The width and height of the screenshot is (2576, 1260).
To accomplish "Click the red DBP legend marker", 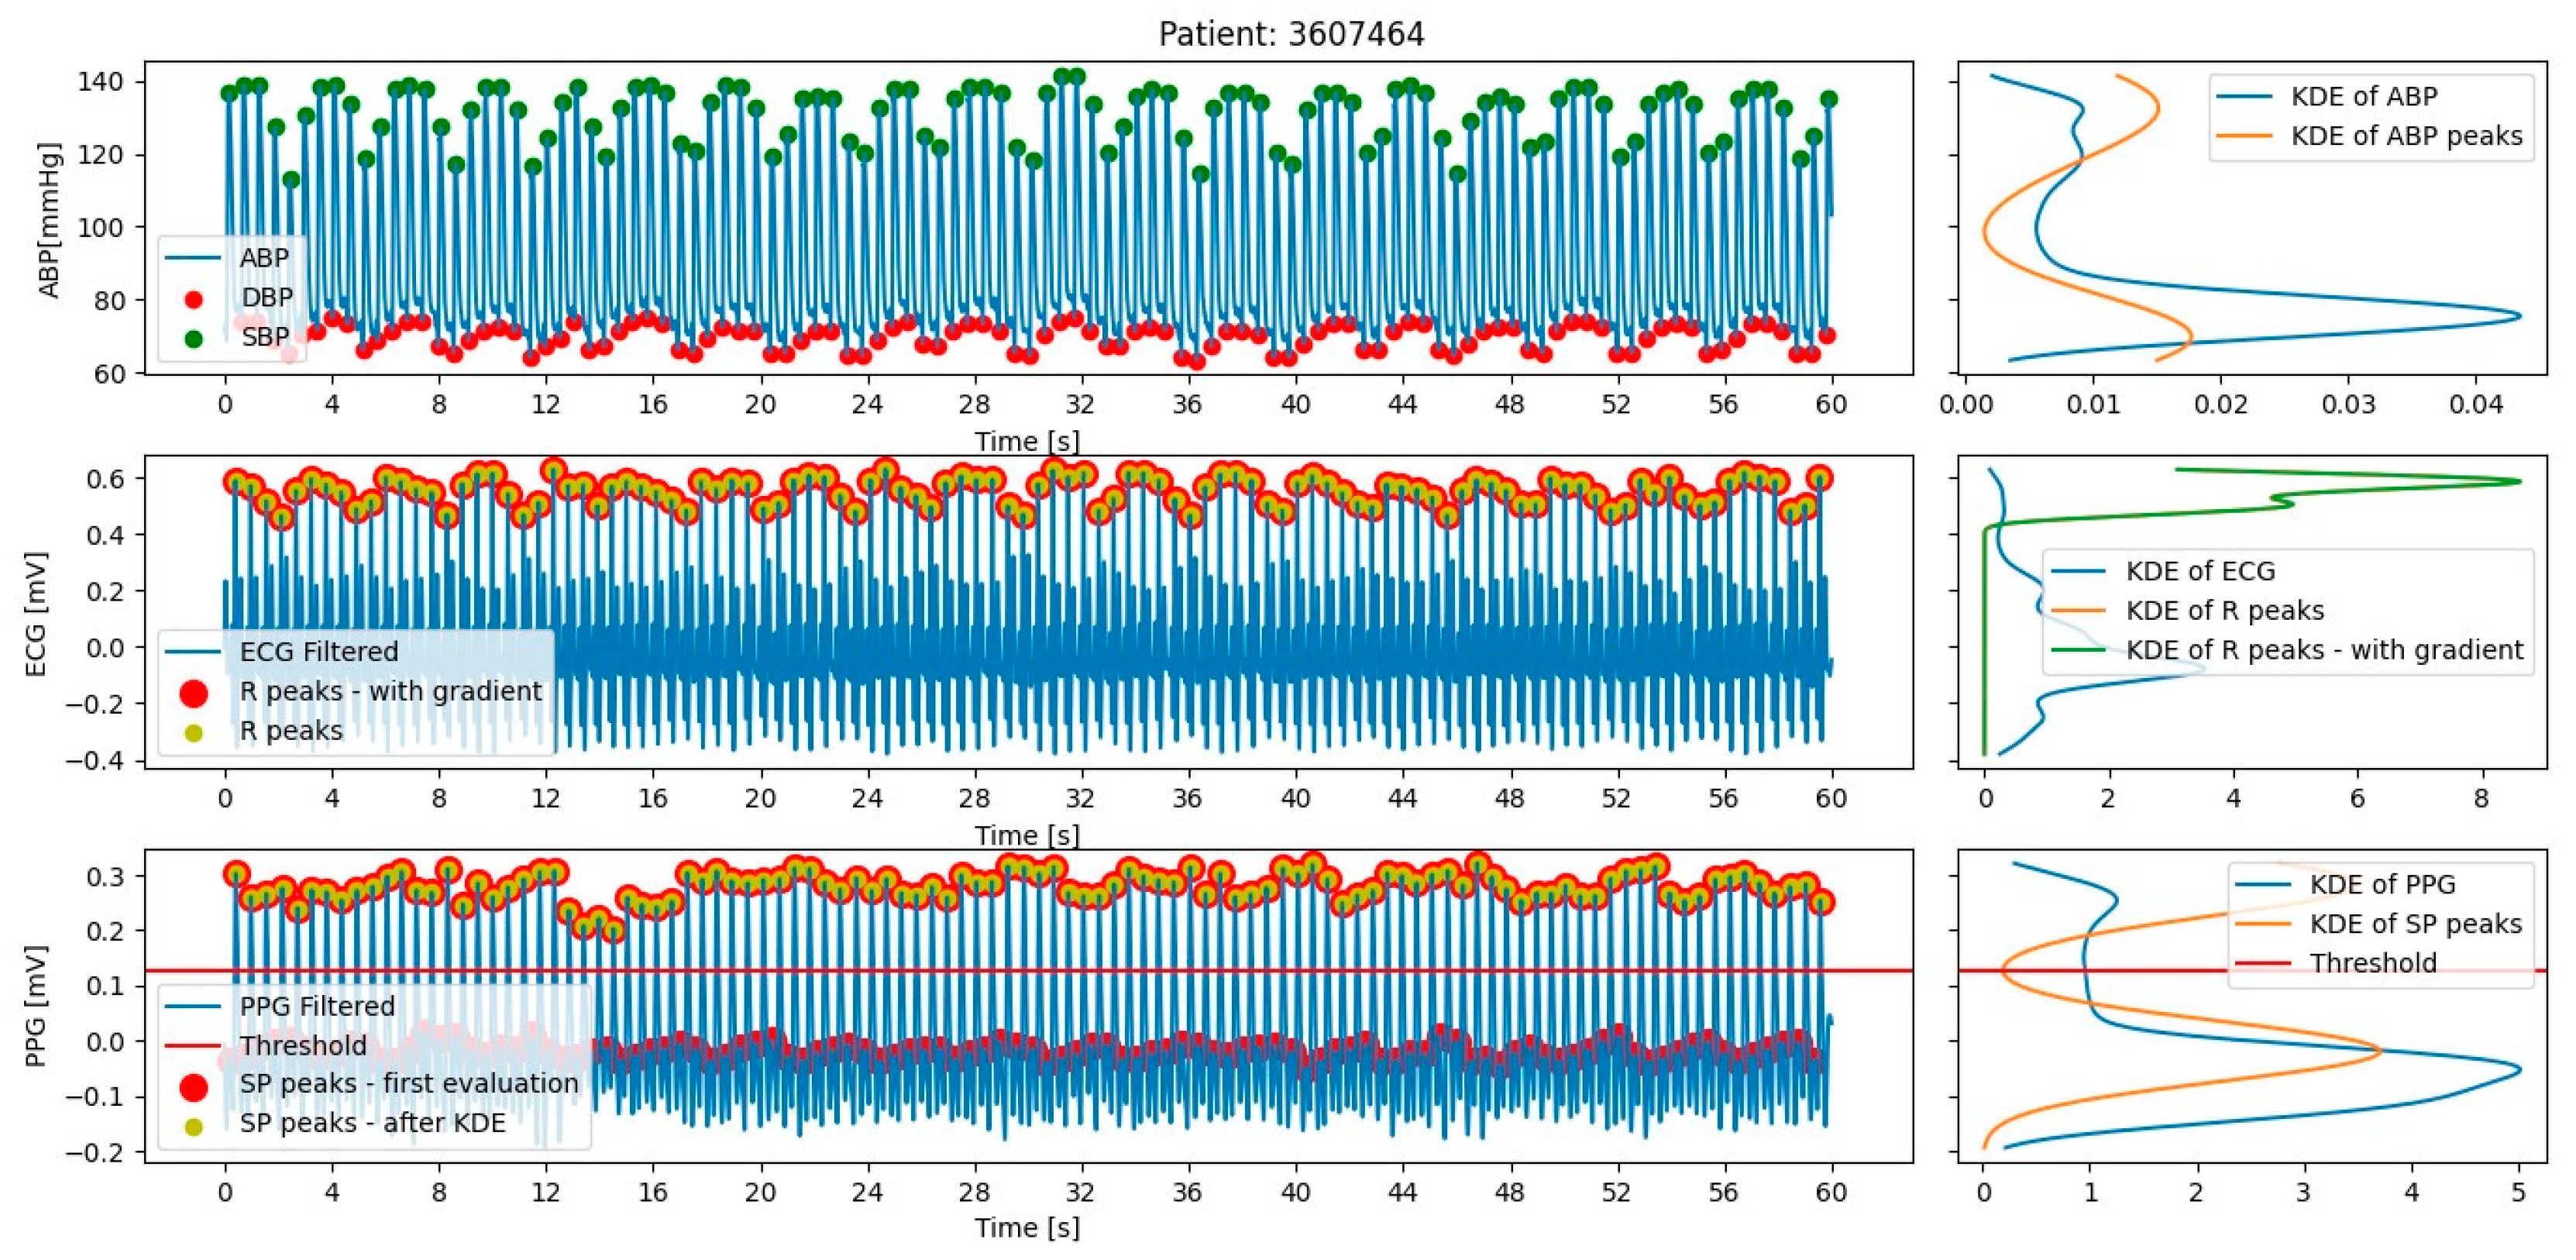I will (194, 299).
